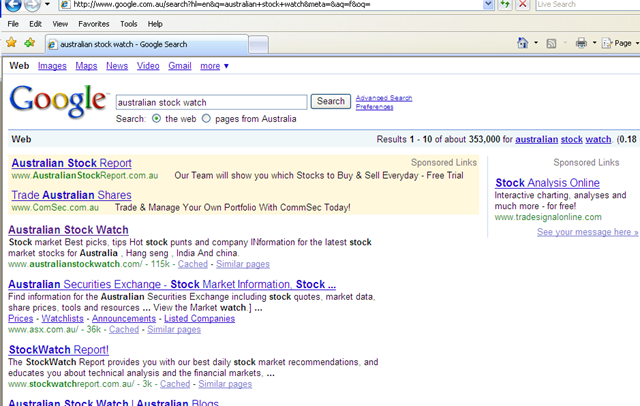Click the Add to Favorites star-plus icon
This screenshot has width=640, height=406.
pyautogui.click(x=29, y=42)
